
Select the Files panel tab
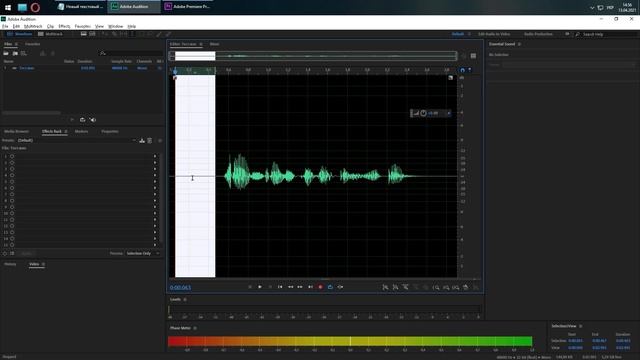click(8, 44)
